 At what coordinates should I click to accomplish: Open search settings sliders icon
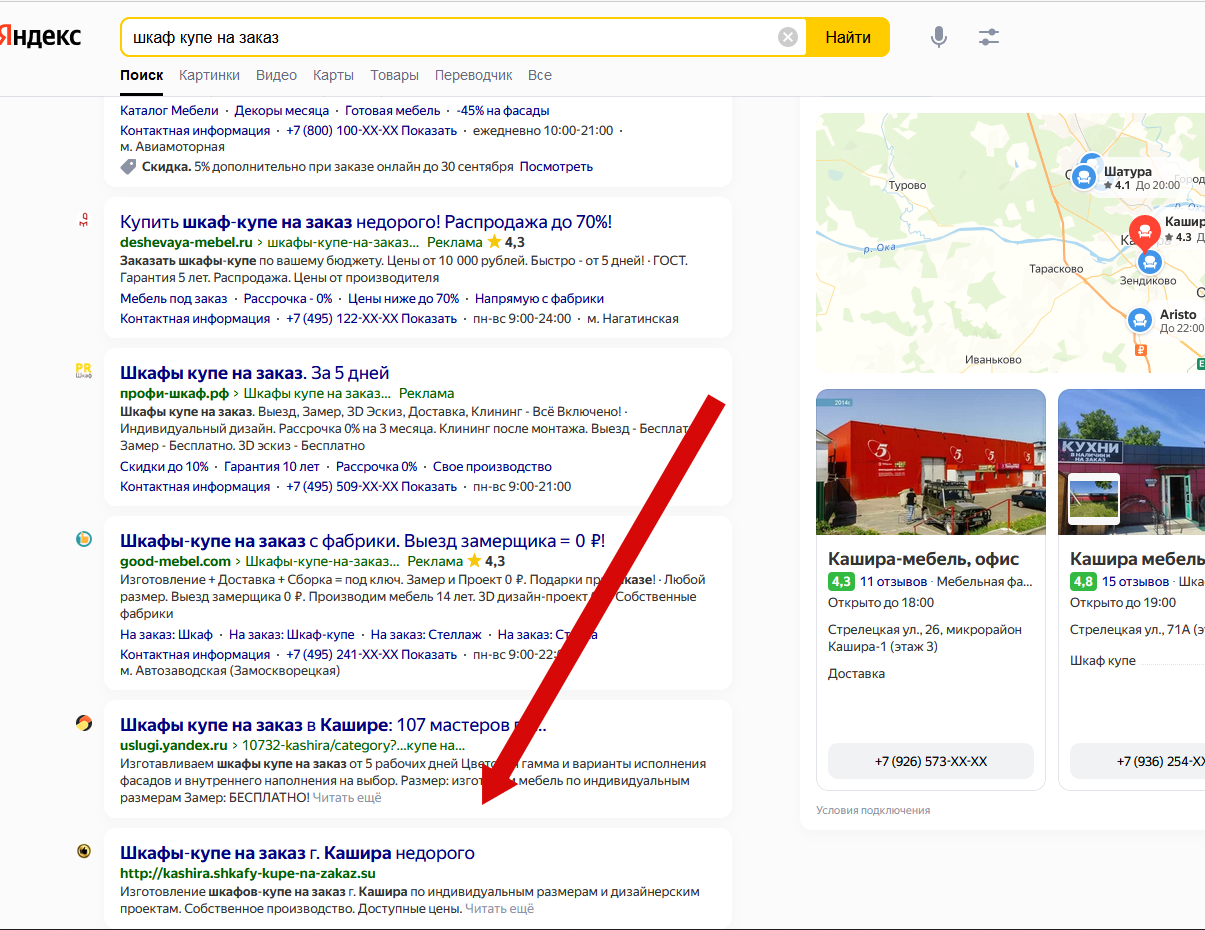(989, 38)
